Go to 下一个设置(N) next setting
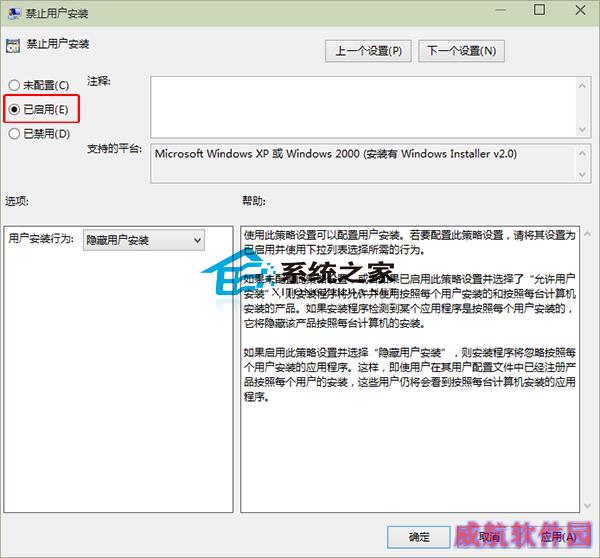 click(x=461, y=51)
